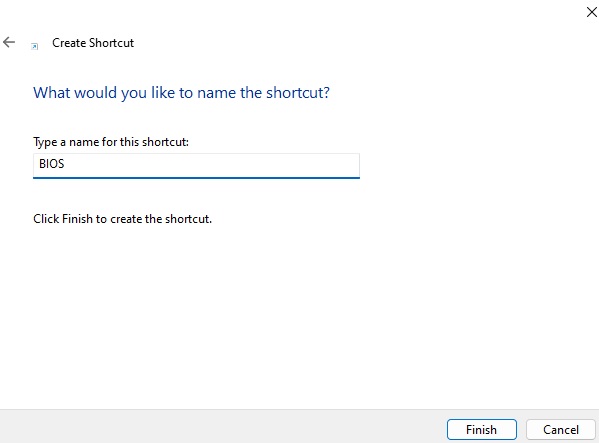Click the 'Create Shortcut' title text

tap(93, 43)
